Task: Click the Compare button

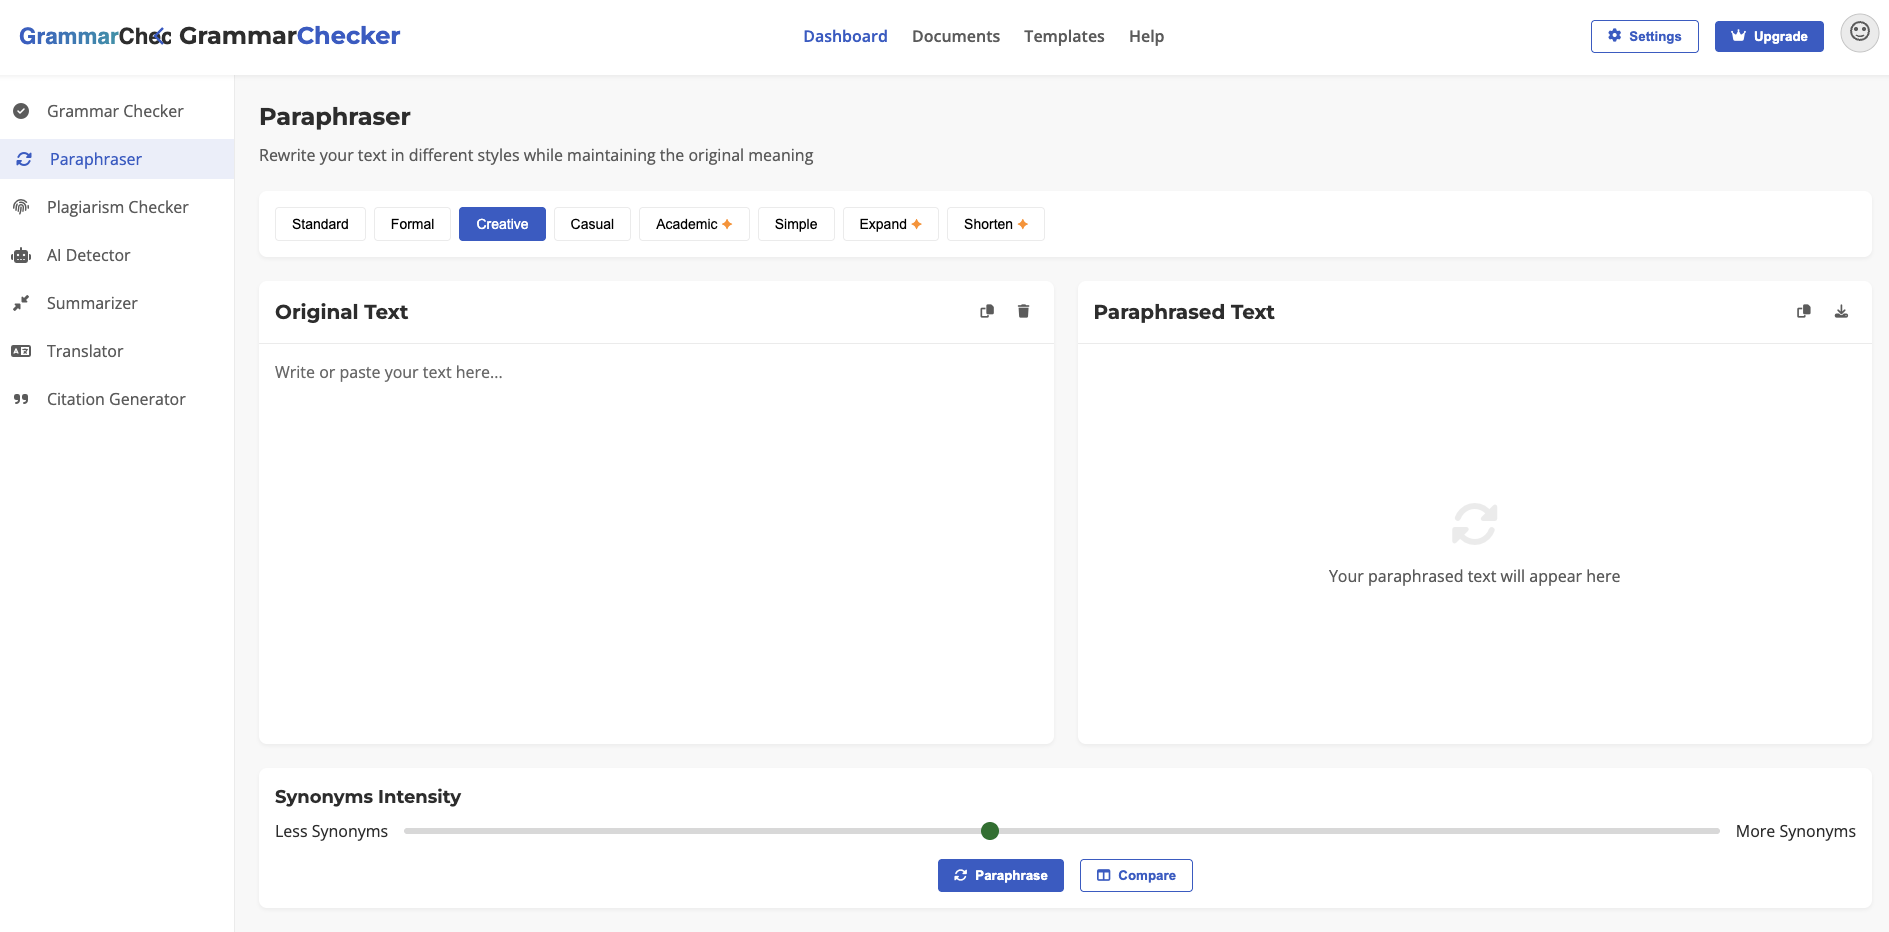Action: pos(1136,875)
